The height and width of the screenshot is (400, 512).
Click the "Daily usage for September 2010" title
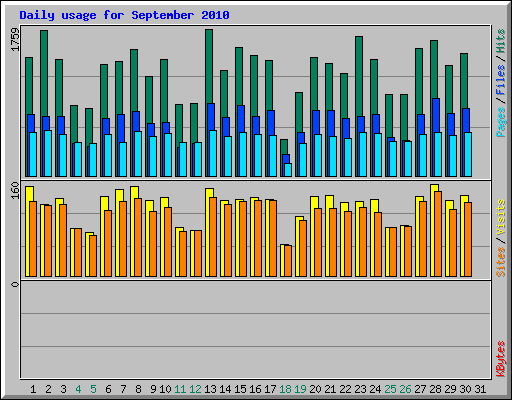pyautogui.click(x=124, y=15)
